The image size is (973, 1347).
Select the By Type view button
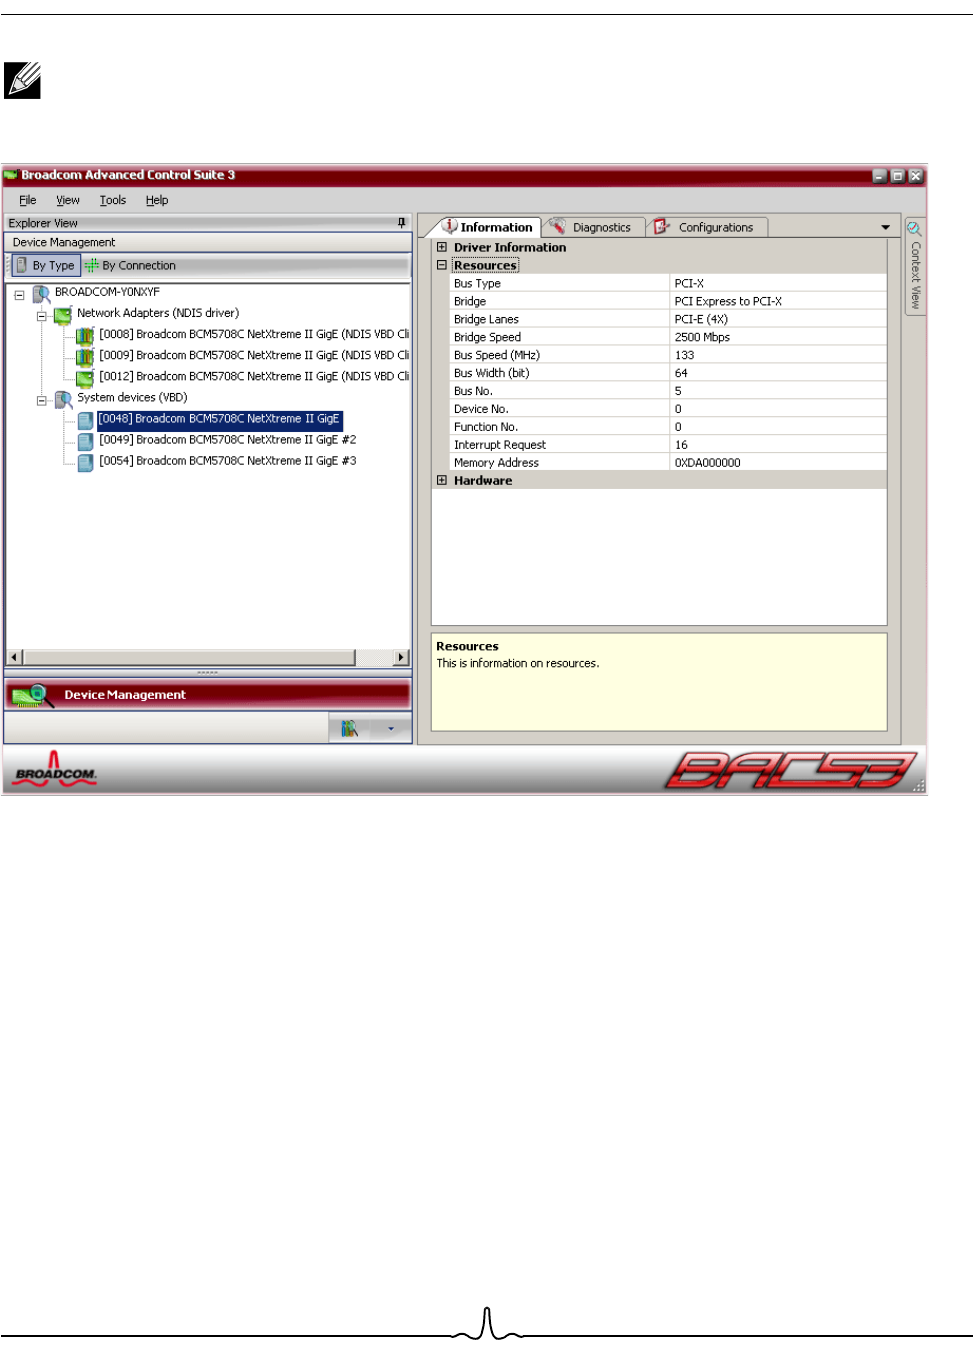point(46,265)
